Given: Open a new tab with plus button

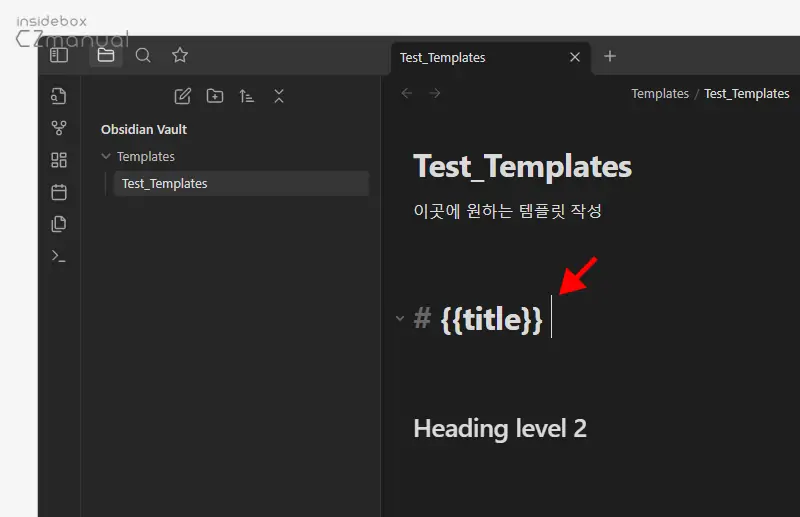Looking at the screenshot, I should [610, 57].
